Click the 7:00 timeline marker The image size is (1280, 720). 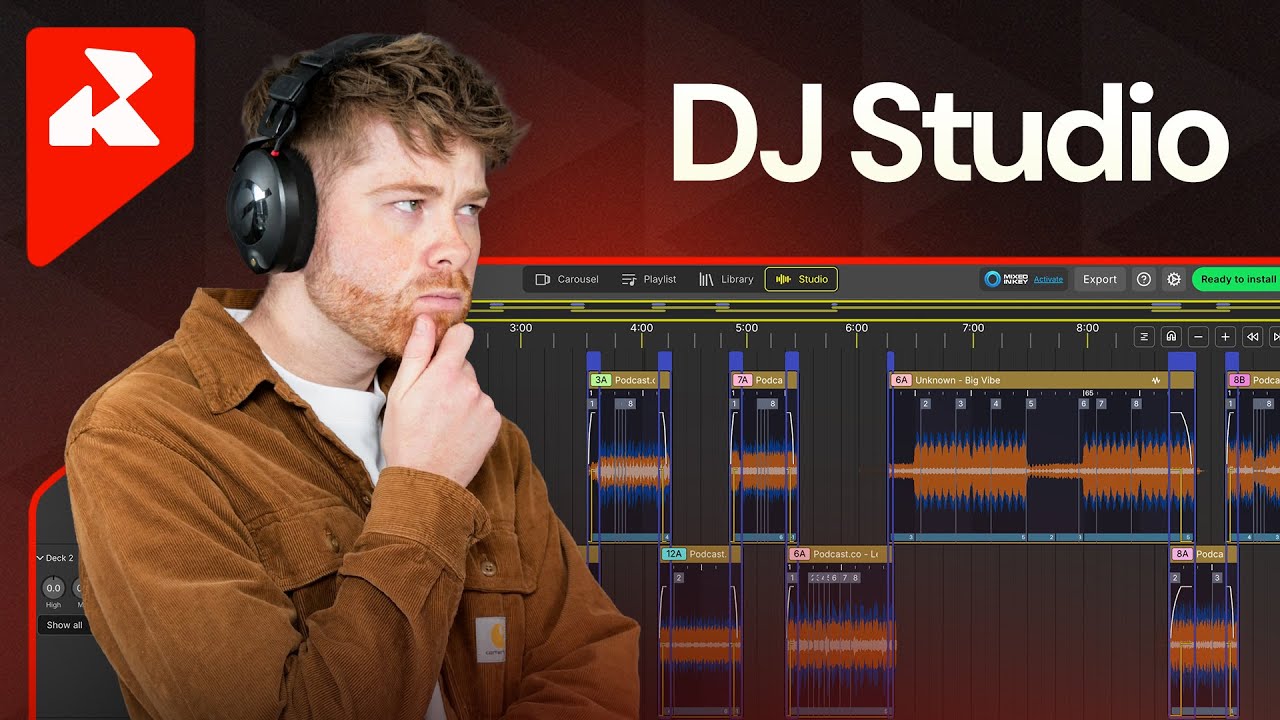973,328
